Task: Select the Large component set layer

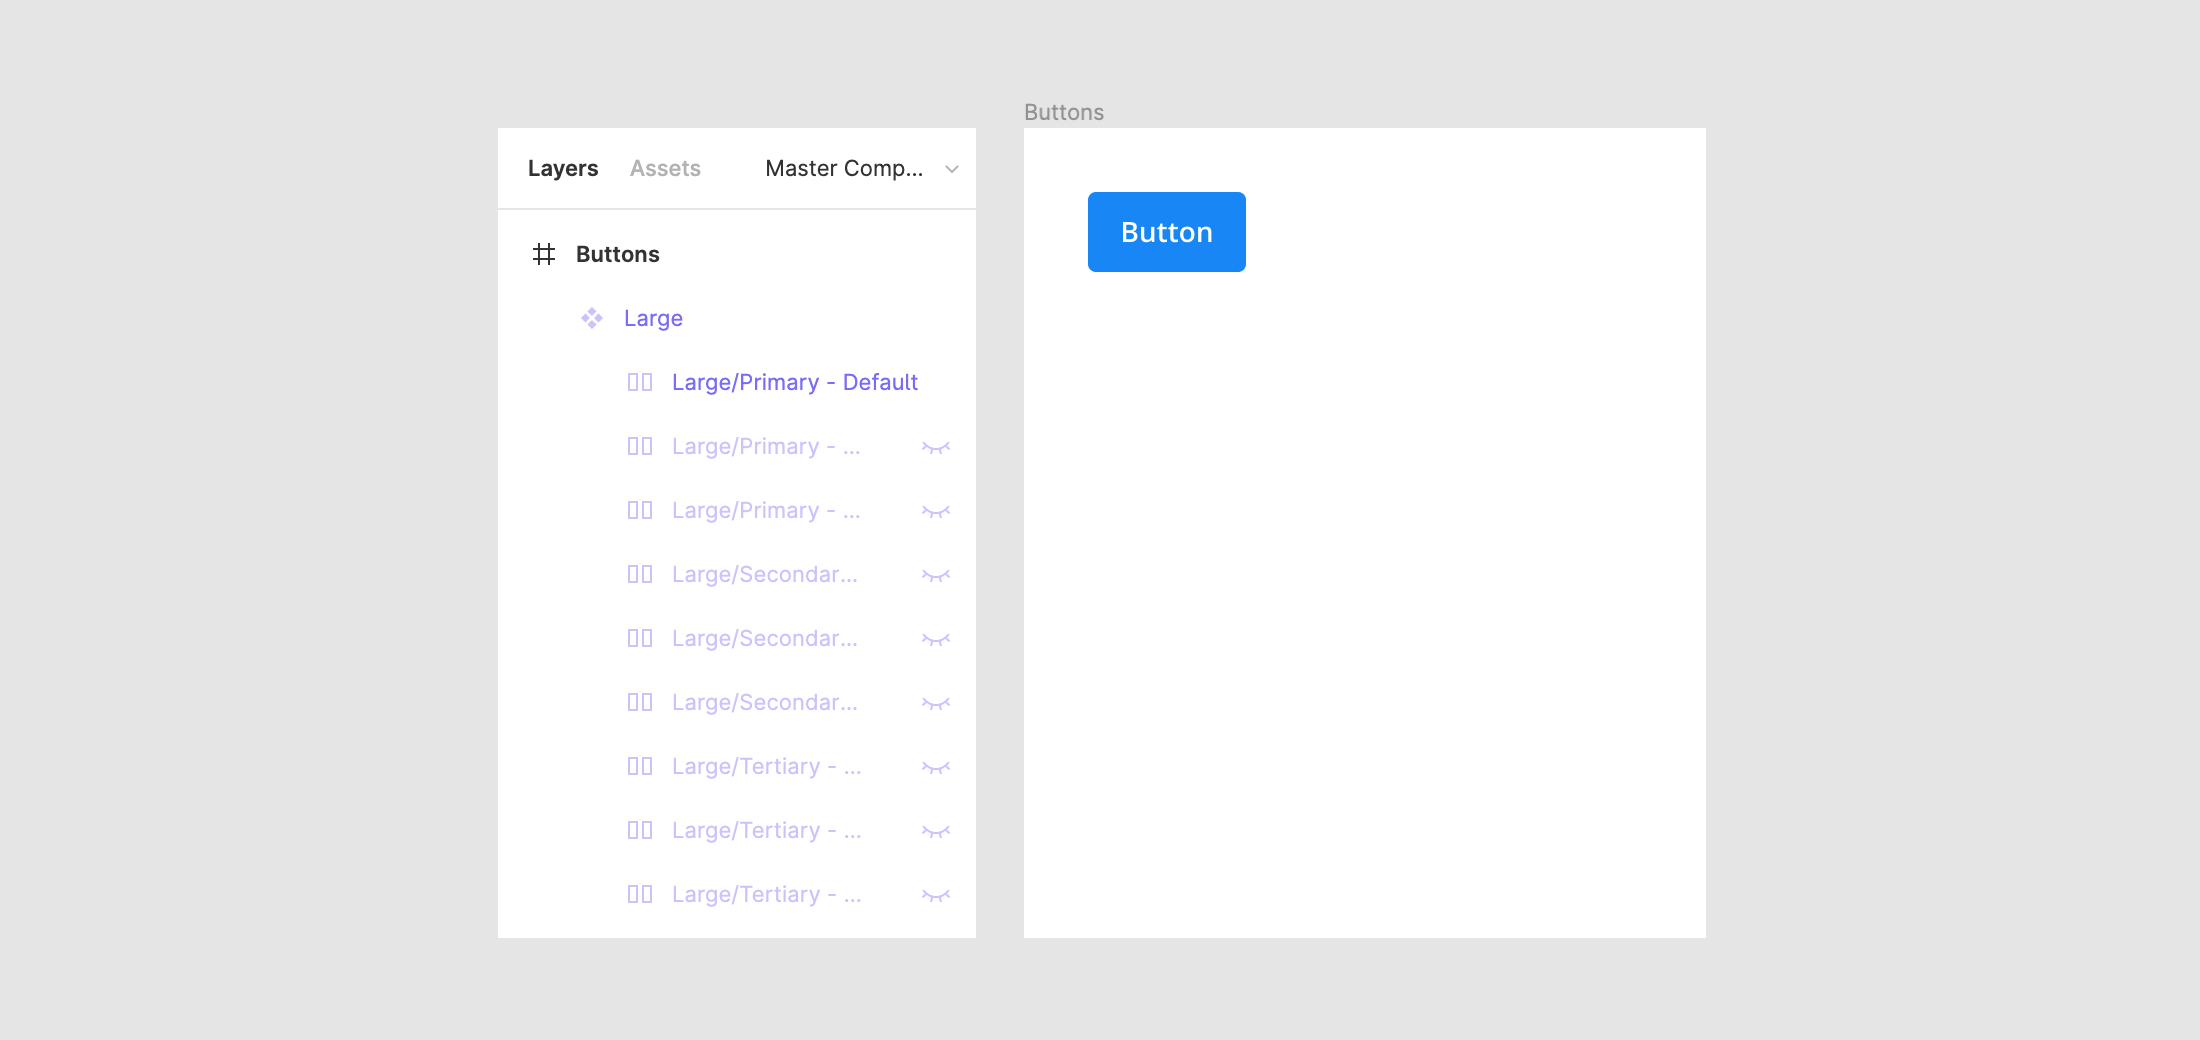Action: 653,318
